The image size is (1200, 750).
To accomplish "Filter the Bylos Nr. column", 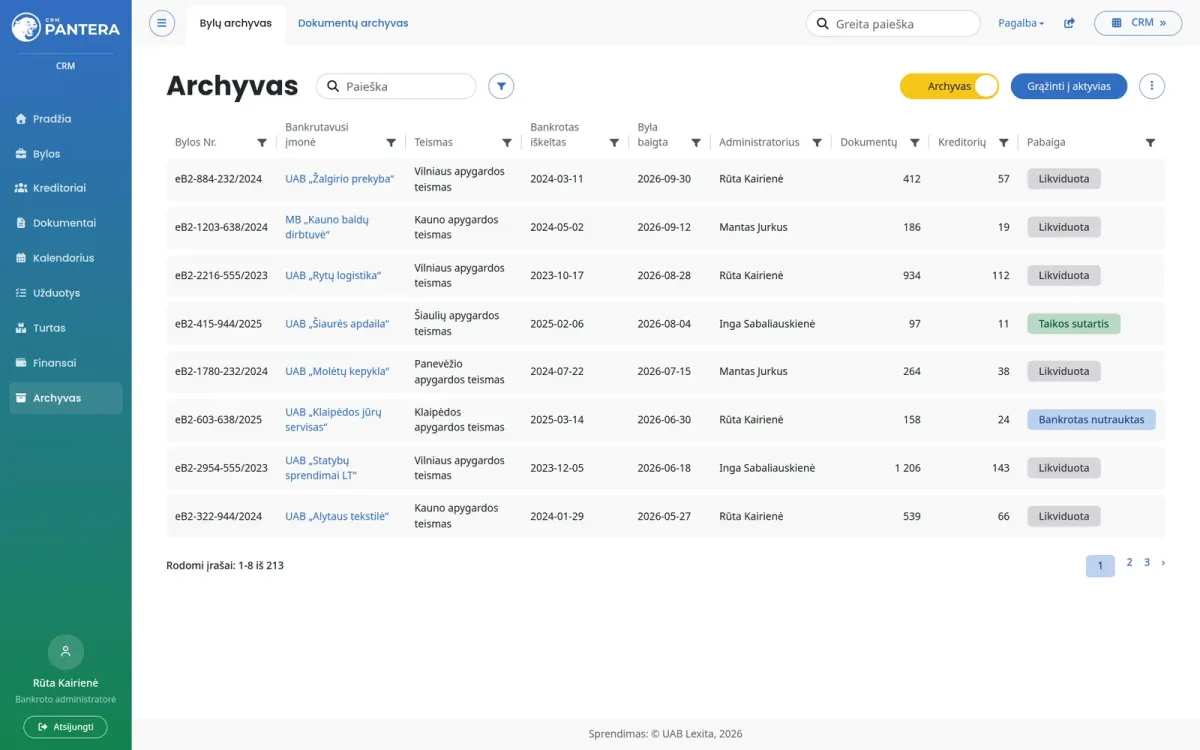I will 262,143.
